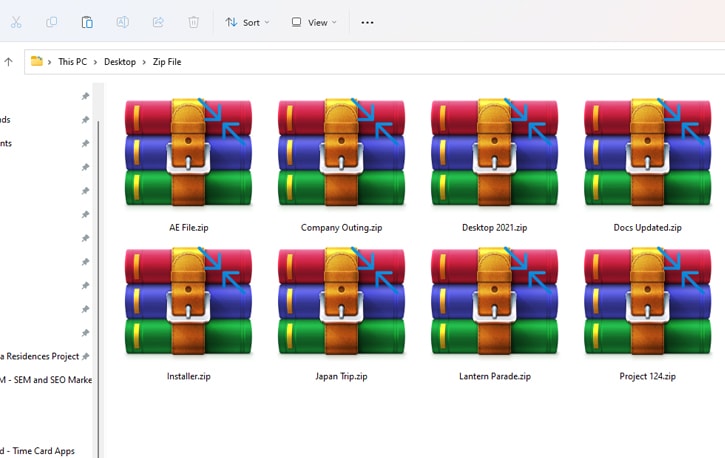Viewport: 725px width, 458px height.
Task: Click Zip File in the breadcrumb path
Action: [167, 61]
